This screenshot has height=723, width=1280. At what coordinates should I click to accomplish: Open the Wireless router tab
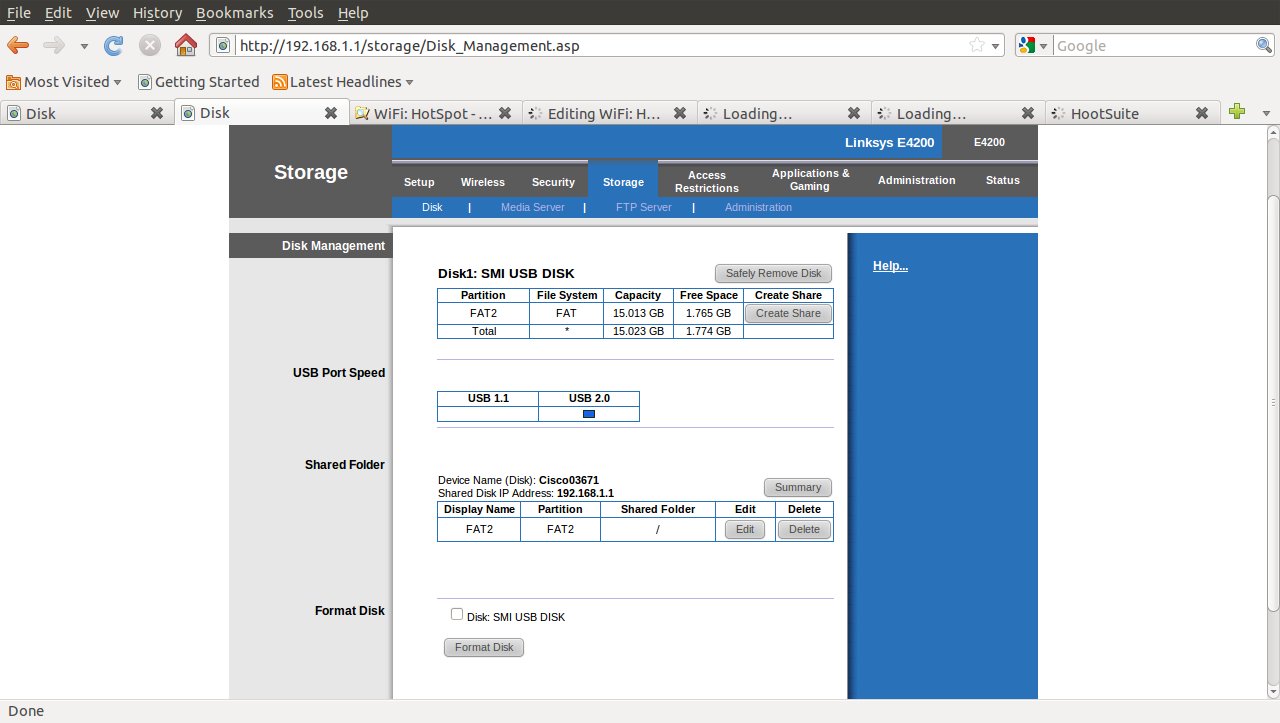[482, 182]
